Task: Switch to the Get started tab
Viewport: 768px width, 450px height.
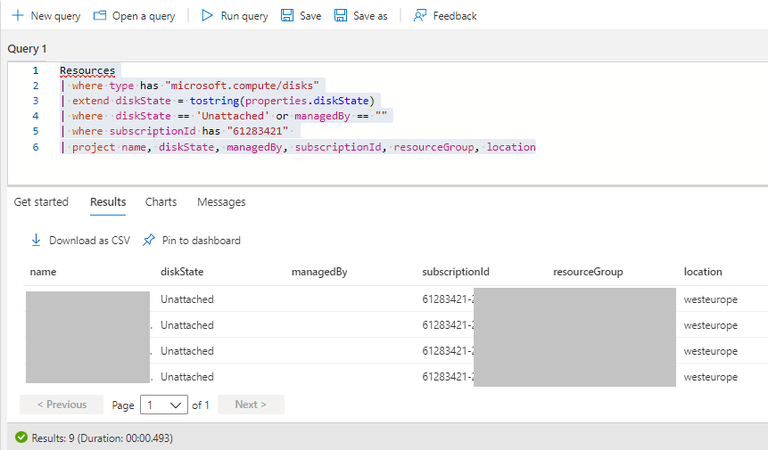Action: pos(41,202)
